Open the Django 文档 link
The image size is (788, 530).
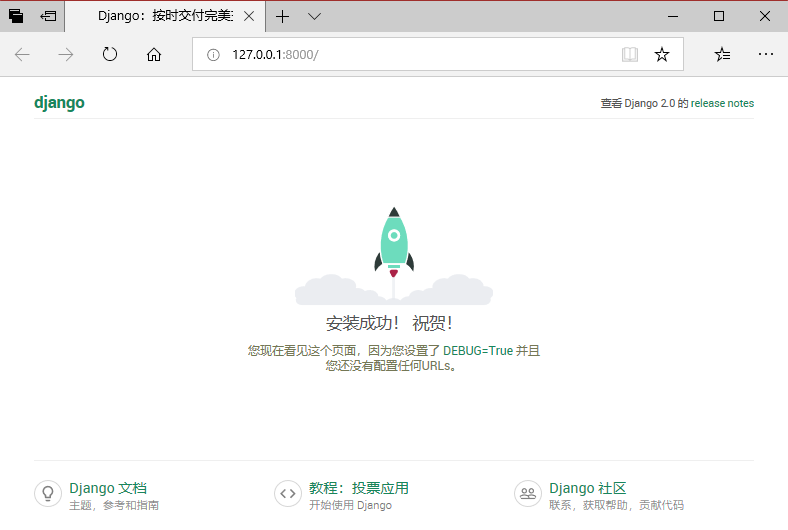(108, 488)
